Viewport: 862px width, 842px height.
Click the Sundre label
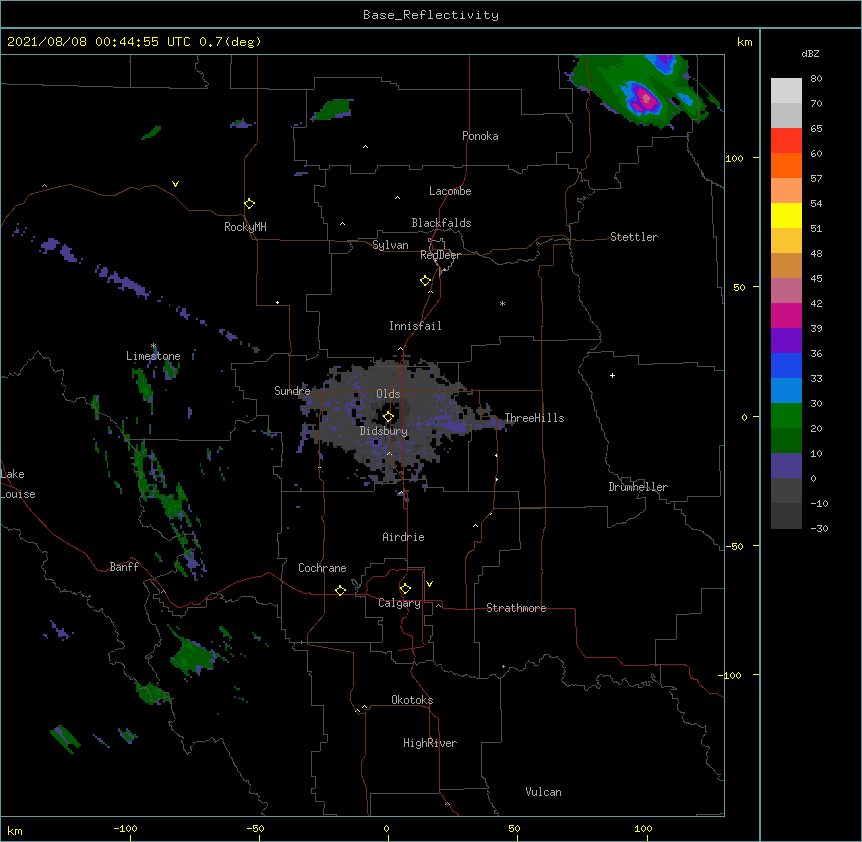(x=292, y=391)
